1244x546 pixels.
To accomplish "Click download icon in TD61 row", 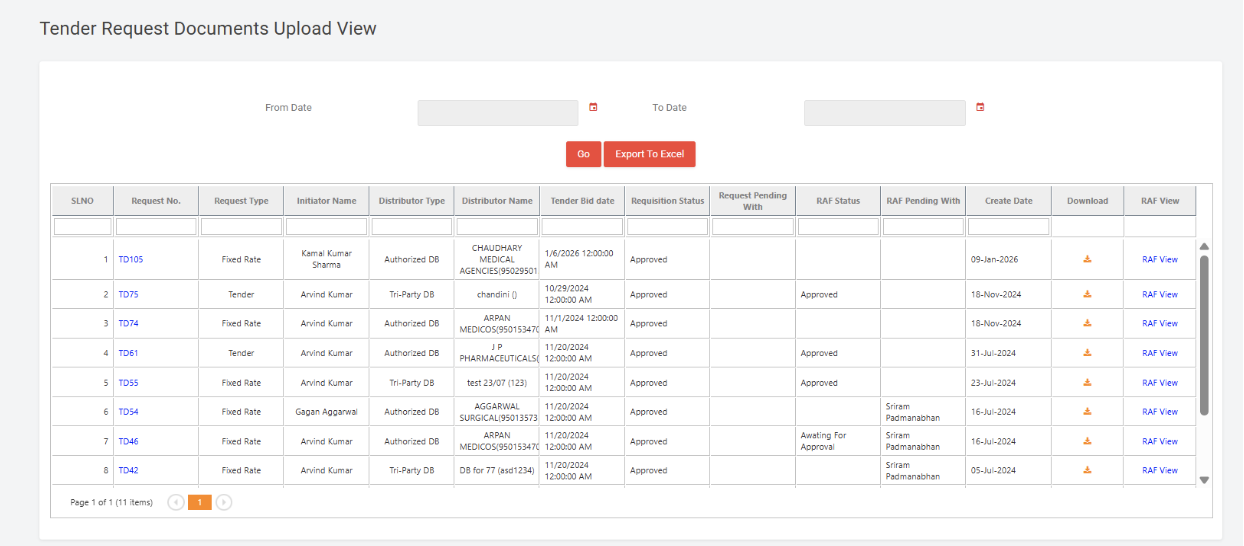I will pos(1087,353).
